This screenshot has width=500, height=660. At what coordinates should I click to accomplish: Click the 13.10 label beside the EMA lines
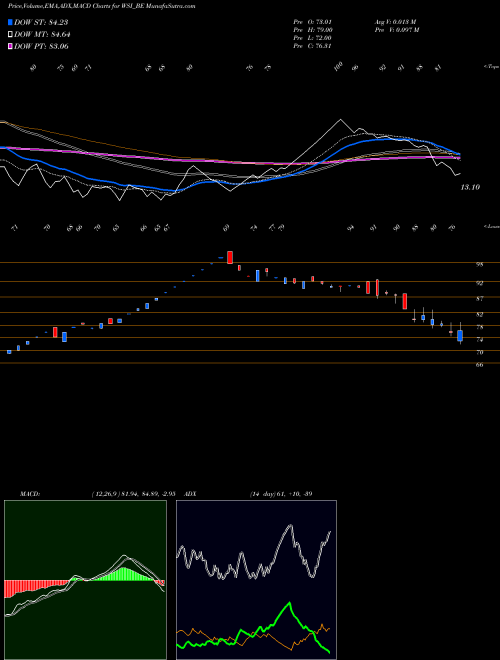(x=470, y=187)
